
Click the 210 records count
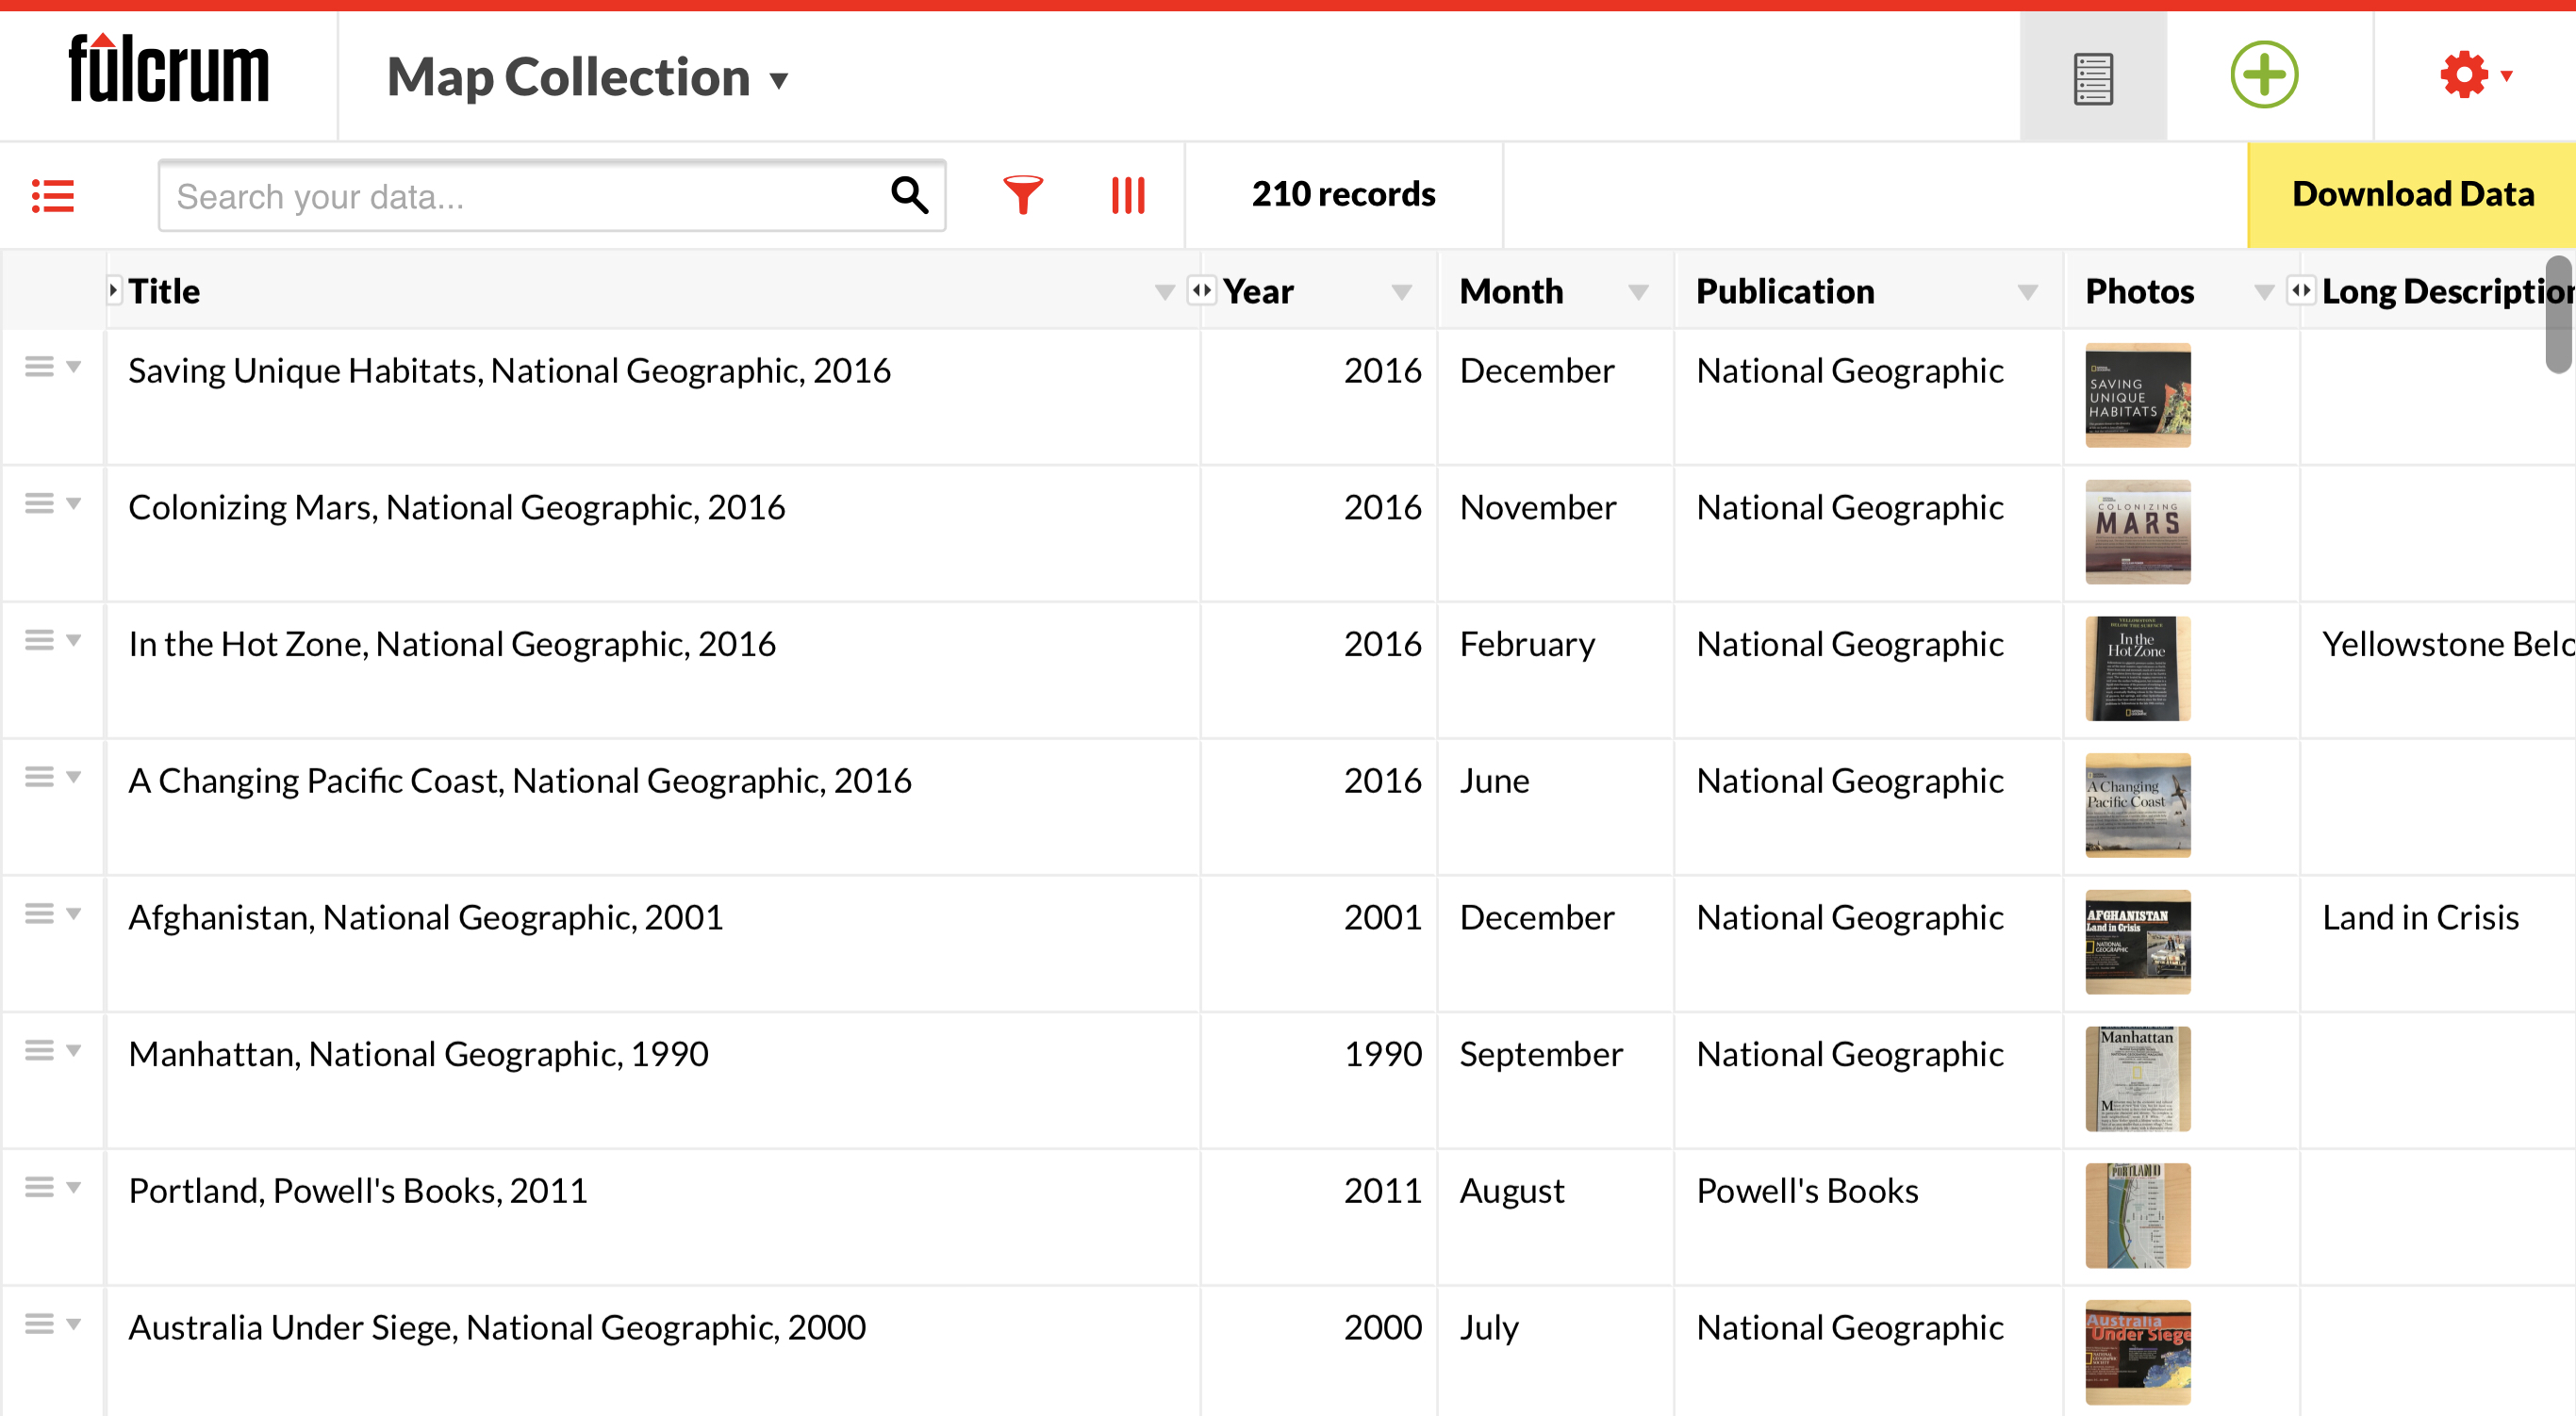[x=1343, y=194]
